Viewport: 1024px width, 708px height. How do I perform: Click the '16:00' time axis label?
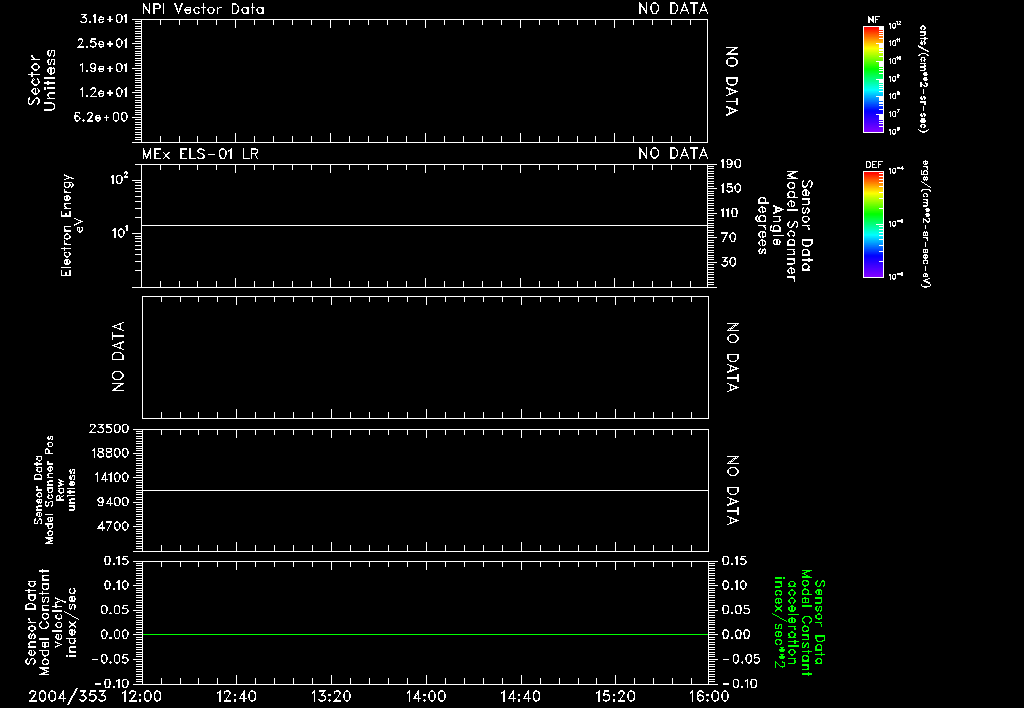pyautogui.click(x=709, y=696)
